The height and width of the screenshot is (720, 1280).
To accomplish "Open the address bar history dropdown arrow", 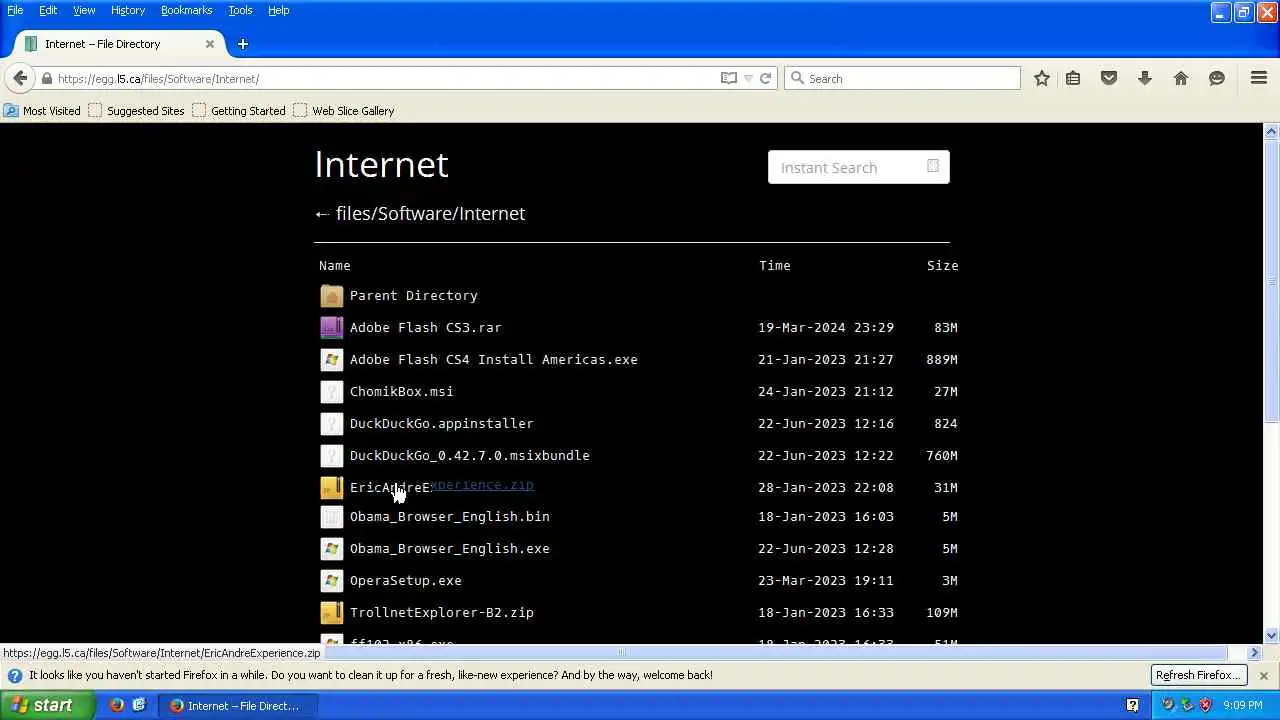I will (x=748, y=78).
